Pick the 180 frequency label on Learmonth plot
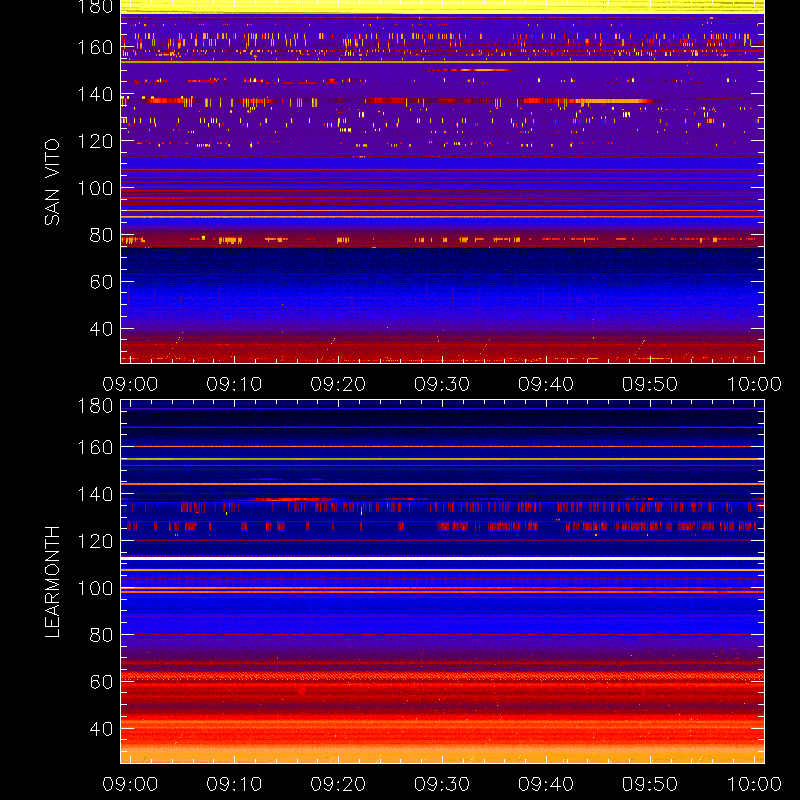800x800 pixels. pyautogui.click(x=95, y=406)
